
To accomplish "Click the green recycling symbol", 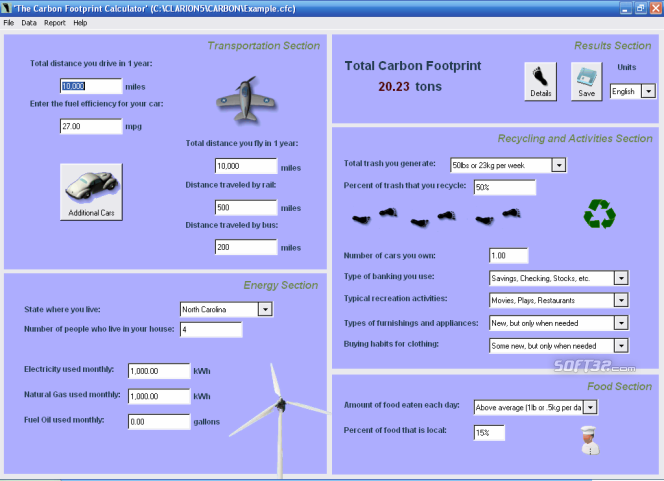I will pos(600,214).
